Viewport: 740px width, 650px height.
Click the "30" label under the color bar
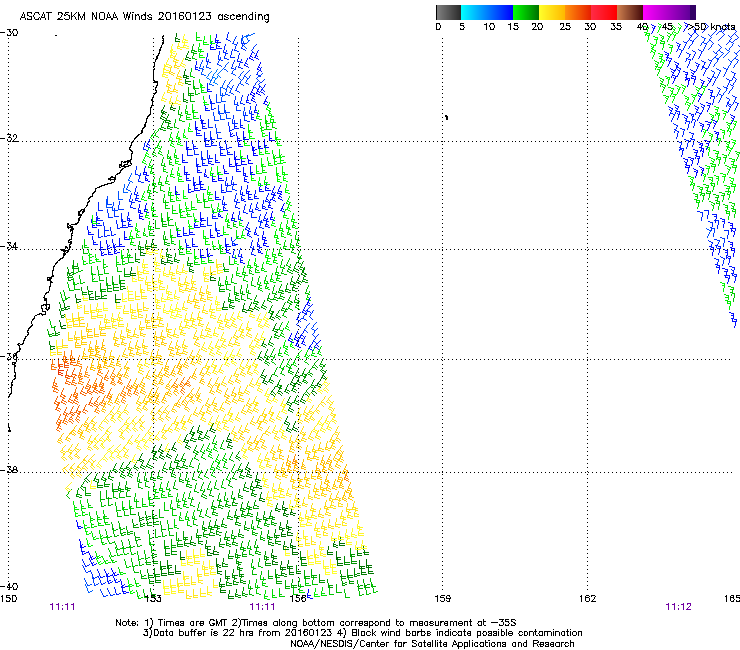[590, 27]
